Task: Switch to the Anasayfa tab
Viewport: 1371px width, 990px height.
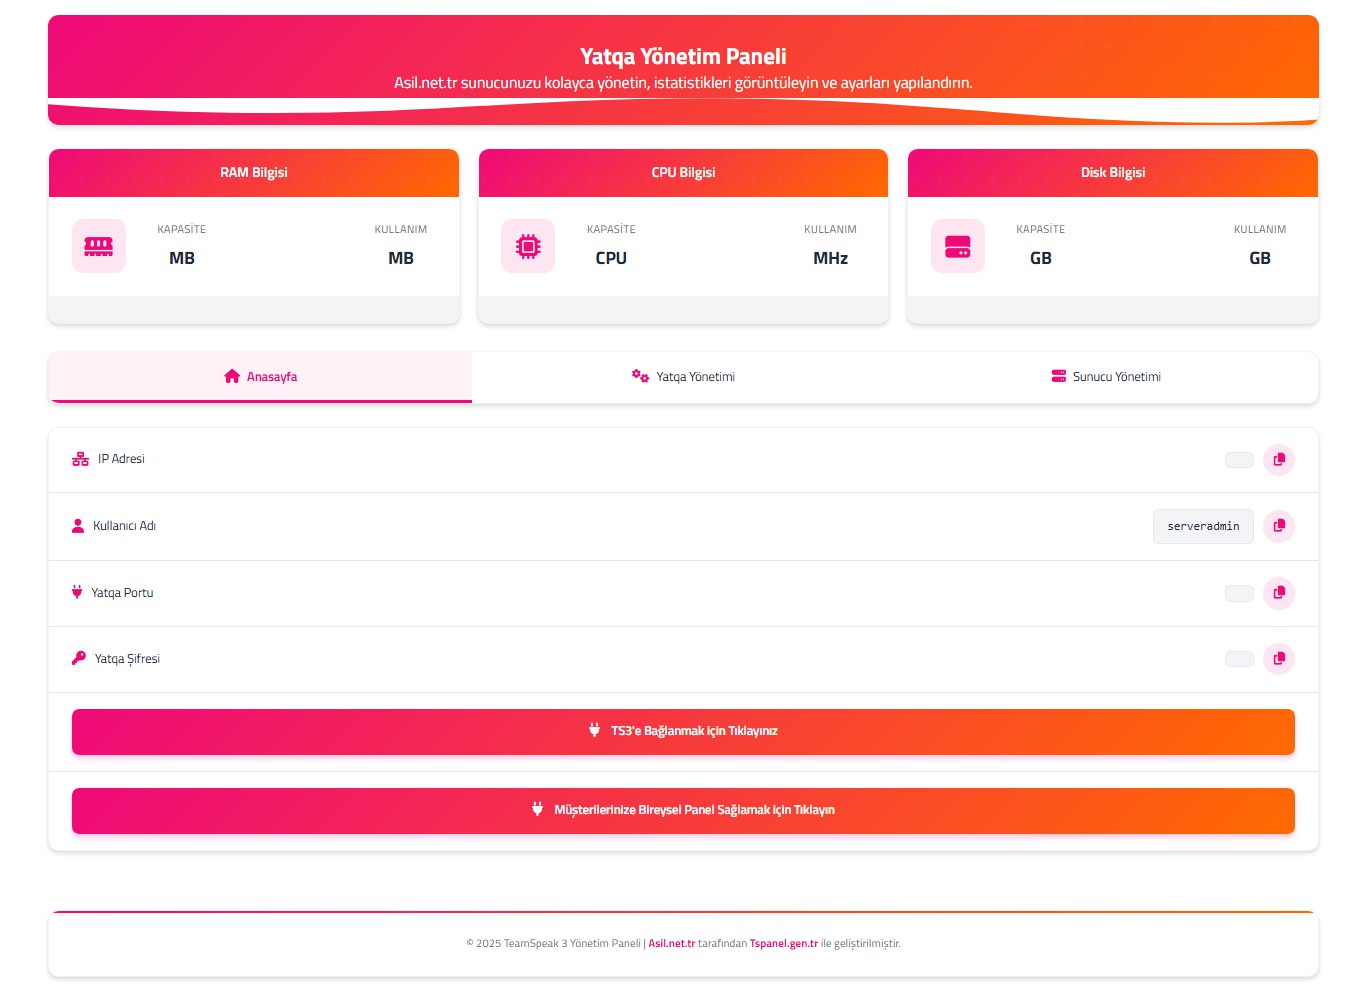Action: (x=260, y=377)
